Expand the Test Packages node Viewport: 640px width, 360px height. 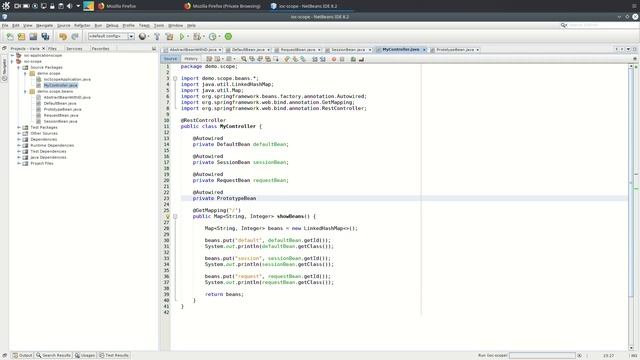19,127
